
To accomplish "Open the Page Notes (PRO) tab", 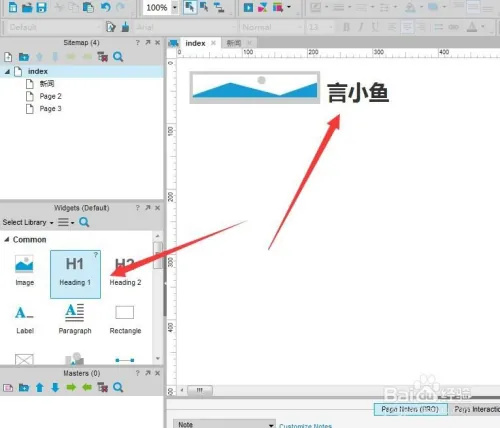I will [x=410, y=409].
